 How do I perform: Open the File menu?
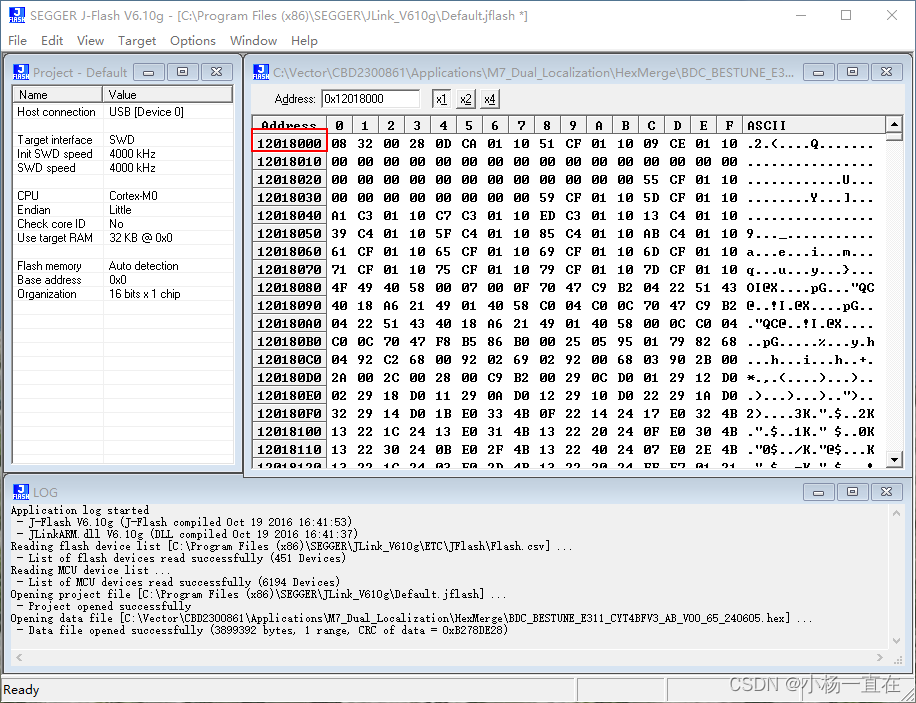click(x=17, y=41)
